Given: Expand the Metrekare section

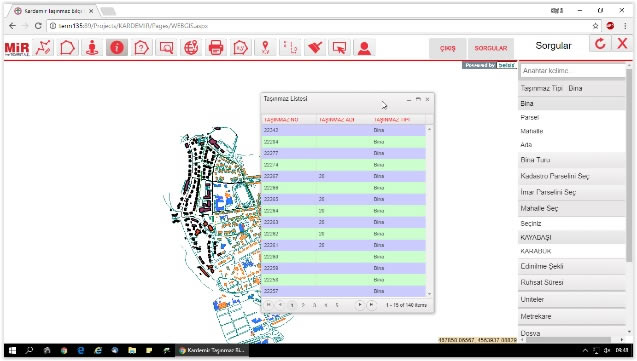Looking at the screenshot, I should [x=572, y=316].
